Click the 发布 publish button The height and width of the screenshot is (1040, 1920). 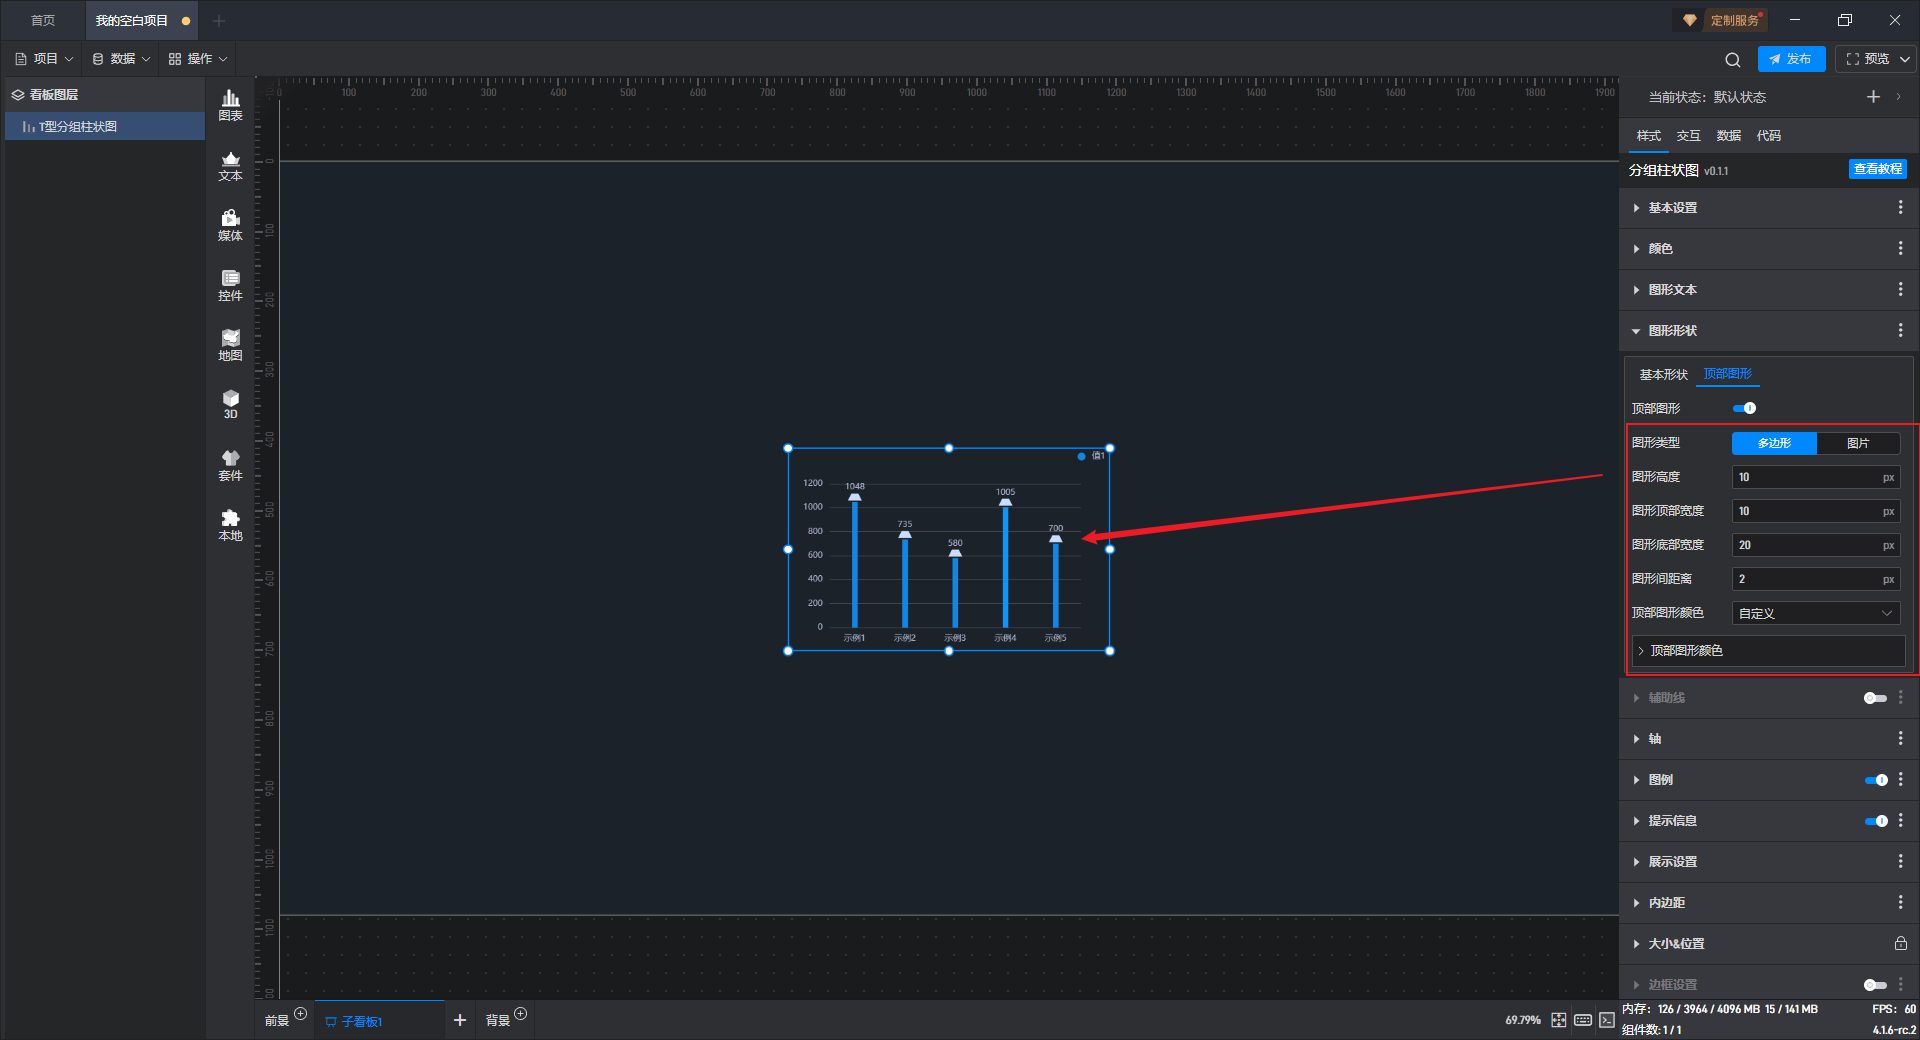point(1791,59)
